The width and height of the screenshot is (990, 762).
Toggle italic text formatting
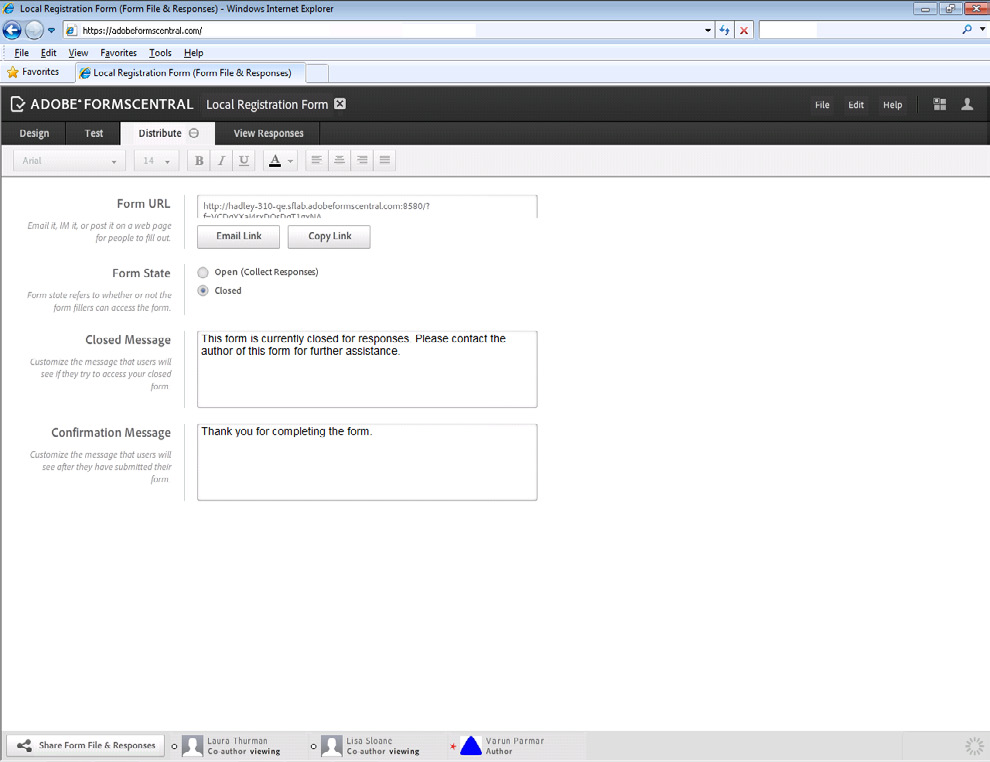(221, 161)
